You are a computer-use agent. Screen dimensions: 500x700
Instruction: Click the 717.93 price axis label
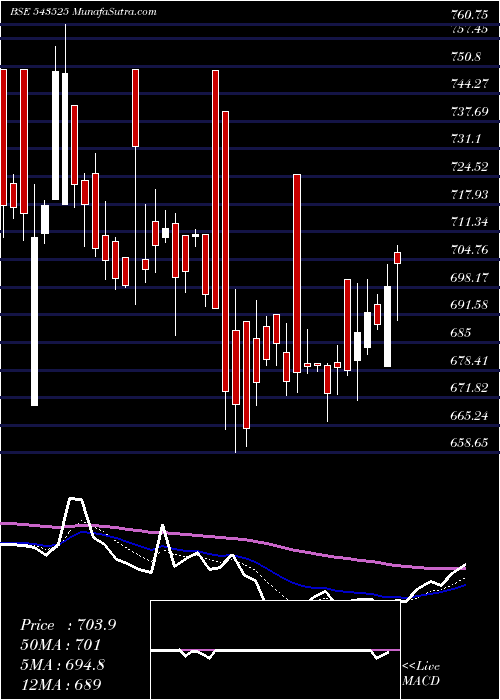pos(468,195)
